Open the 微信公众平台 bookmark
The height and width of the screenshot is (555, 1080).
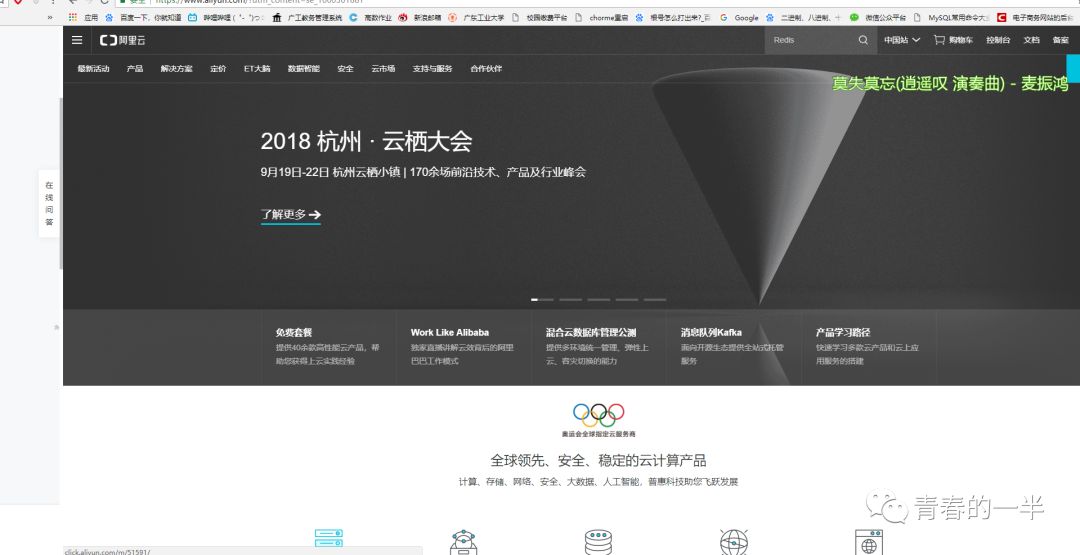[x=878, y=17]
